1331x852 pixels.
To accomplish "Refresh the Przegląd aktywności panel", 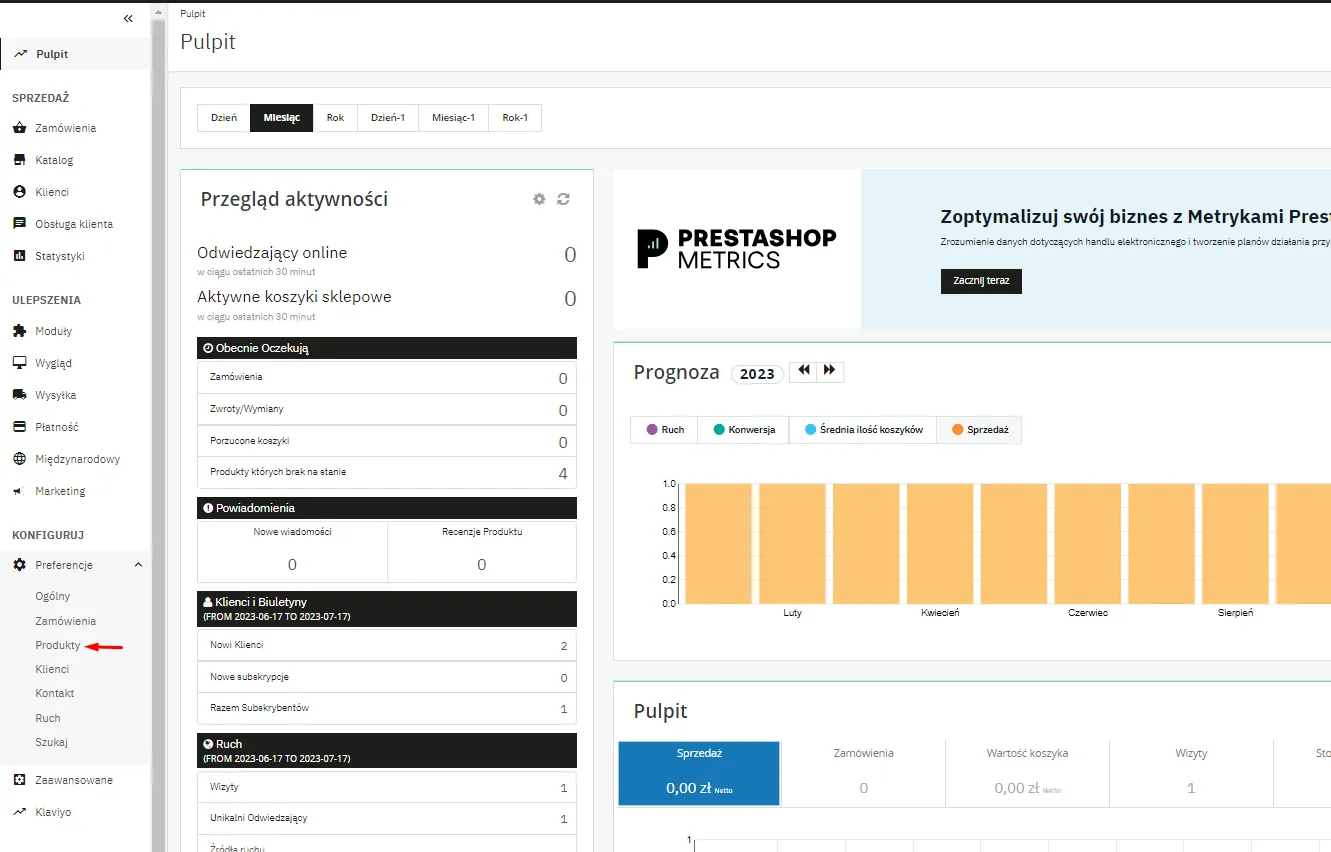I will coord(563,199).
